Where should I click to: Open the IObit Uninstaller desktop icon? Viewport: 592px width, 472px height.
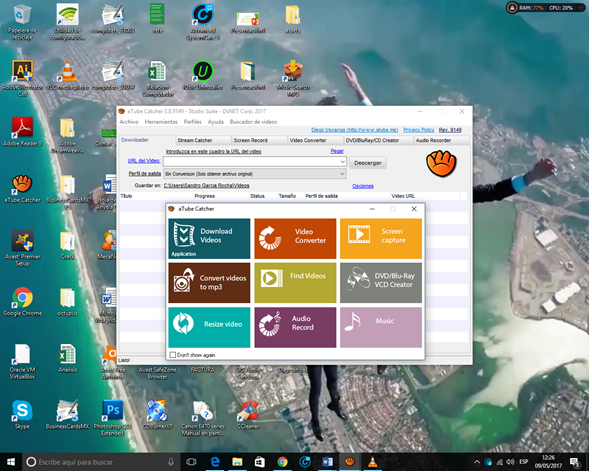pos(204,76)
